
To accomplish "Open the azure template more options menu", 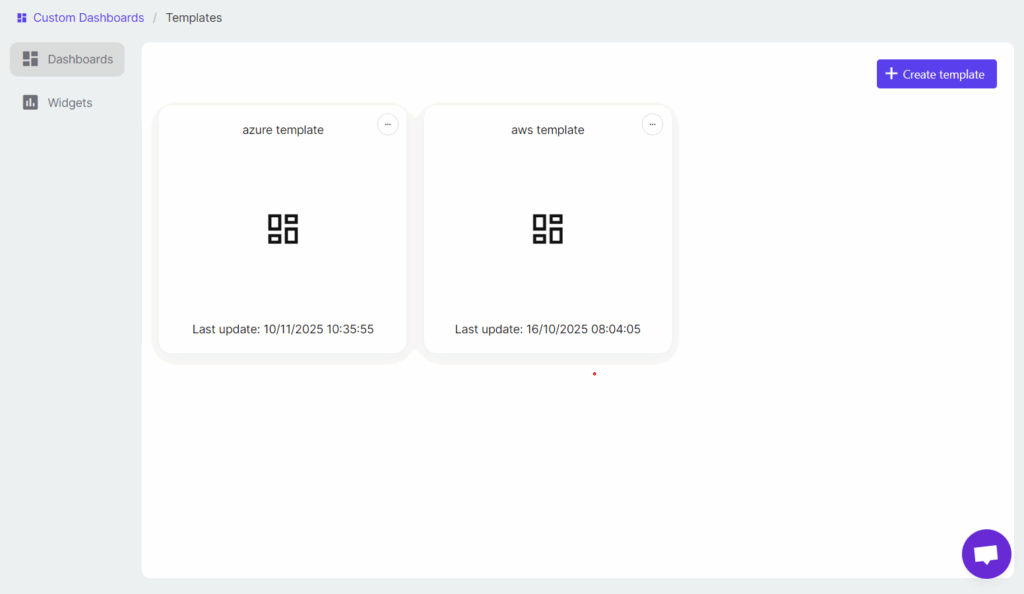I will pos(388,124).
